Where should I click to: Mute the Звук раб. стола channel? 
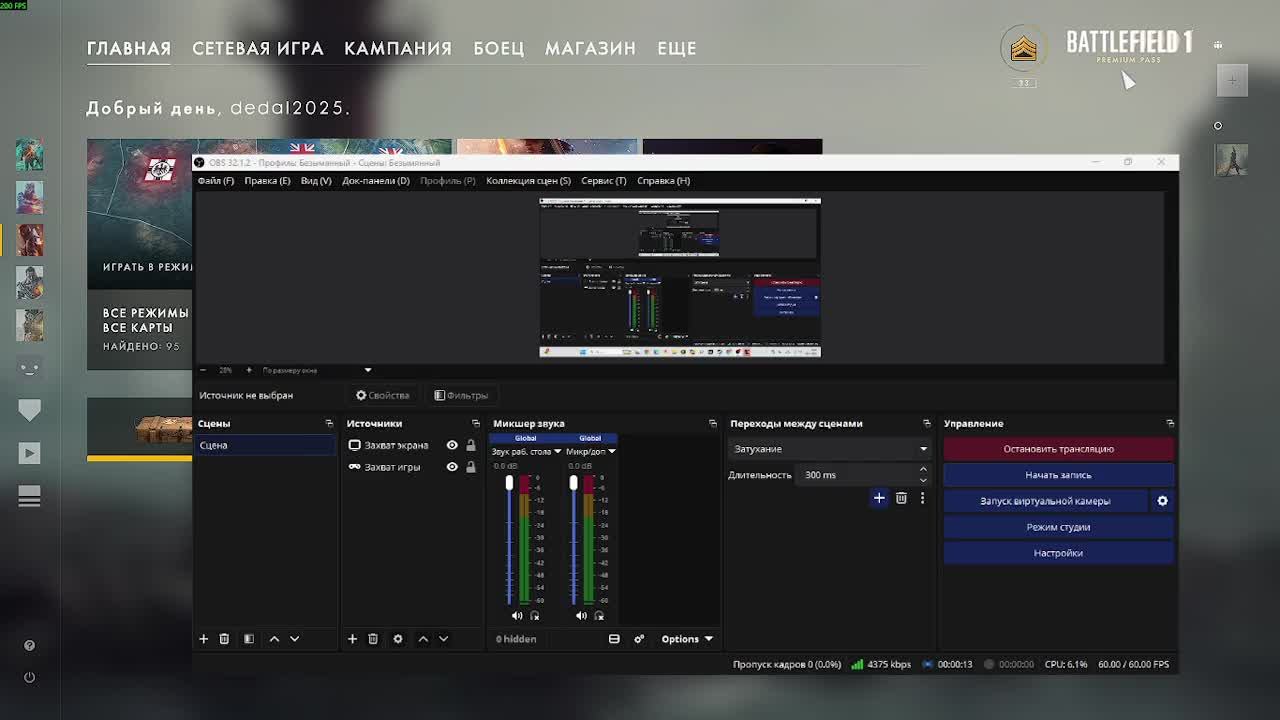(517, 616)
